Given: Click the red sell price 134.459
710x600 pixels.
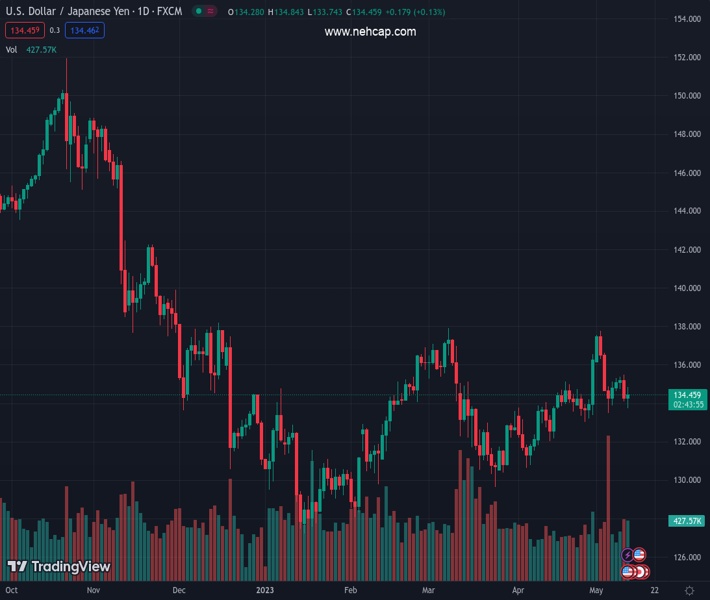Looking at the screenshot, I should (x=24, y=31).
